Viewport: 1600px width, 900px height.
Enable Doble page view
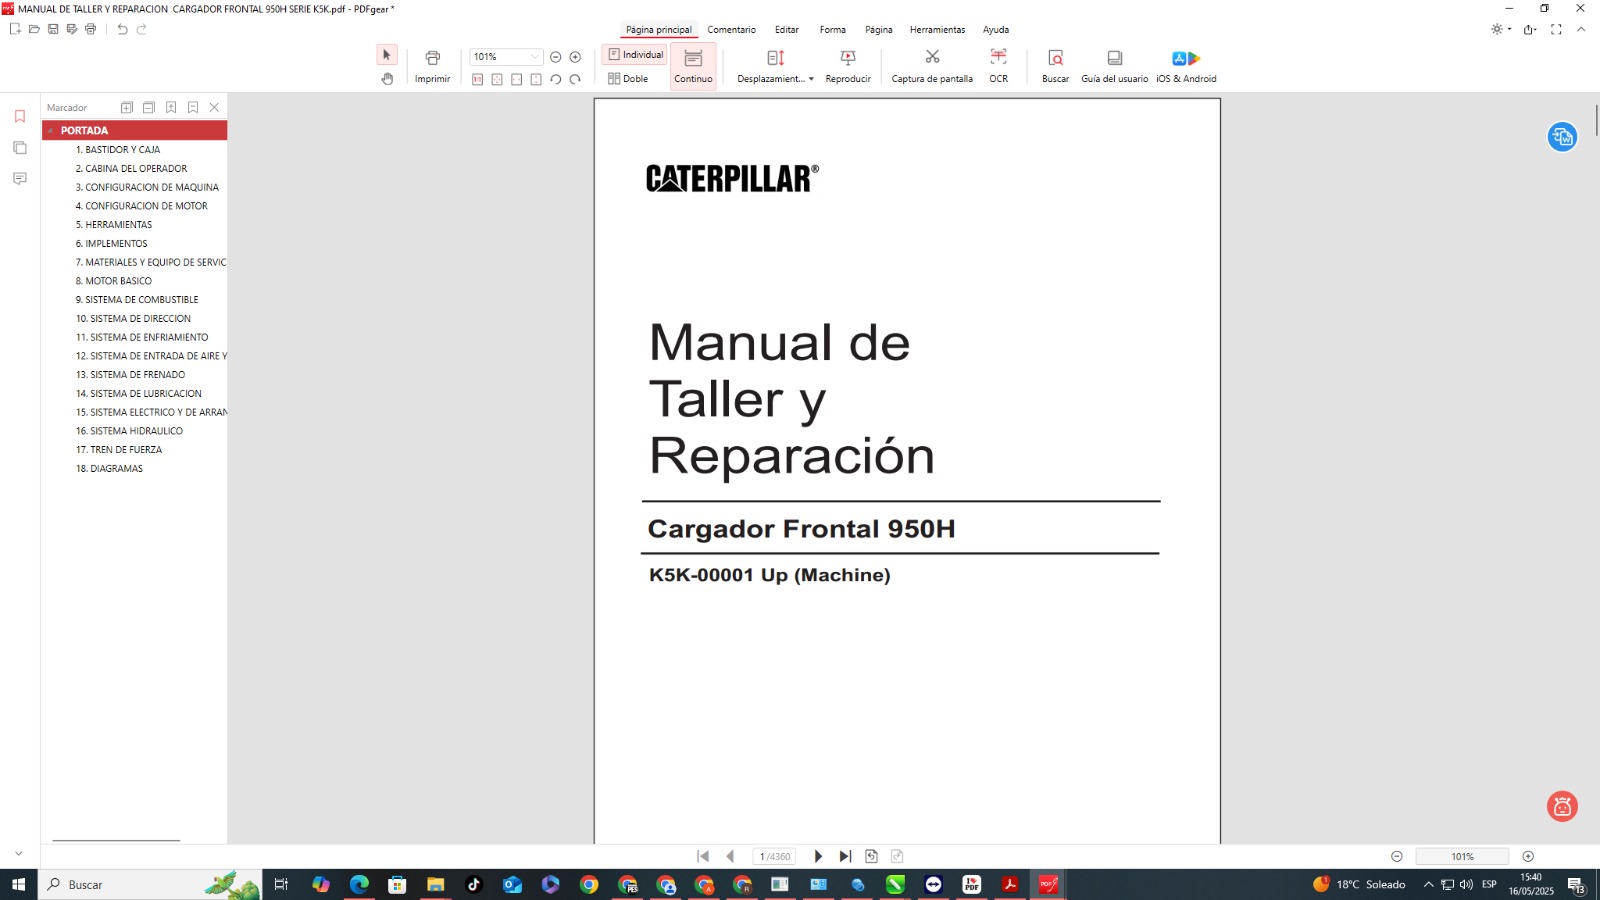tap(628, 79)
